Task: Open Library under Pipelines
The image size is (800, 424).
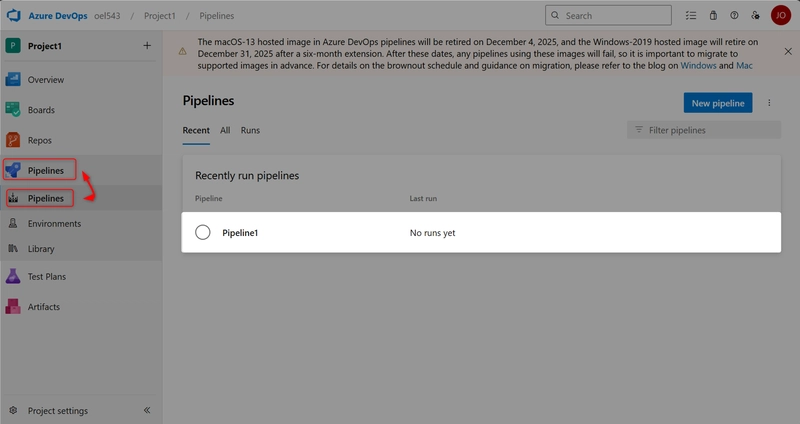Action: 41,249
